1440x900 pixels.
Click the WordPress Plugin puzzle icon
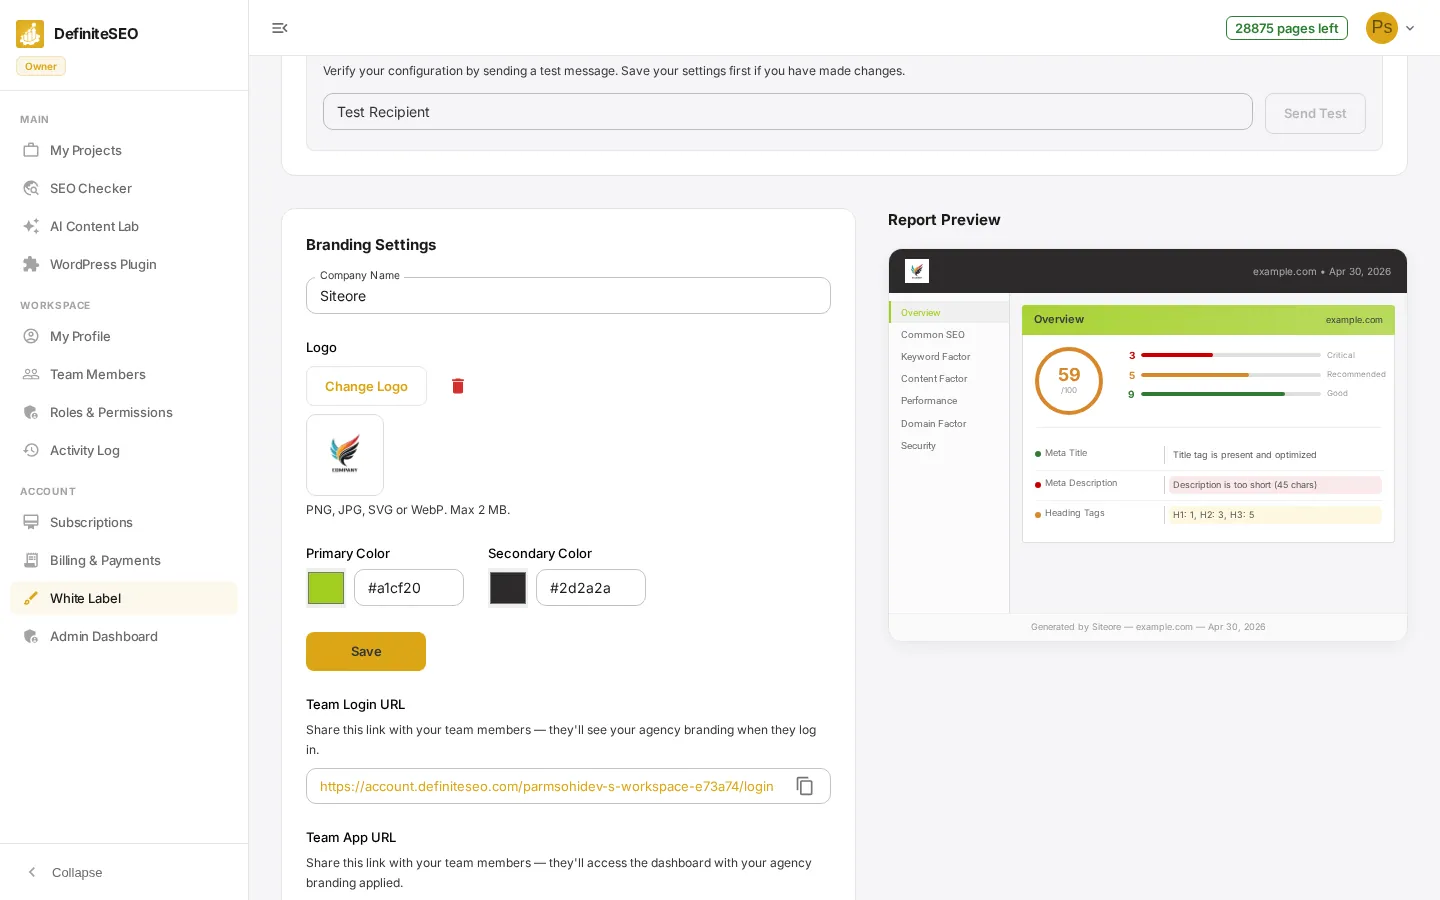(31, 264)
